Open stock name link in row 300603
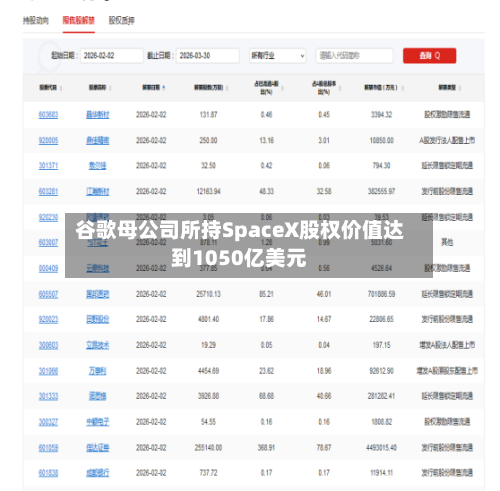The image size is (500, 491). click(98, 345)
